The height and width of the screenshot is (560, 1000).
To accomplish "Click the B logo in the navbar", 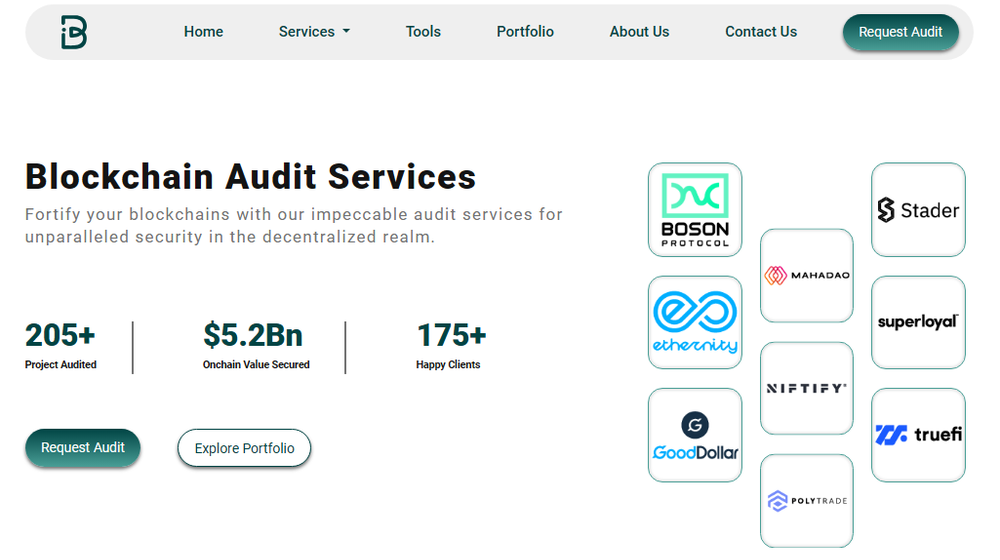I will (74, 33).
